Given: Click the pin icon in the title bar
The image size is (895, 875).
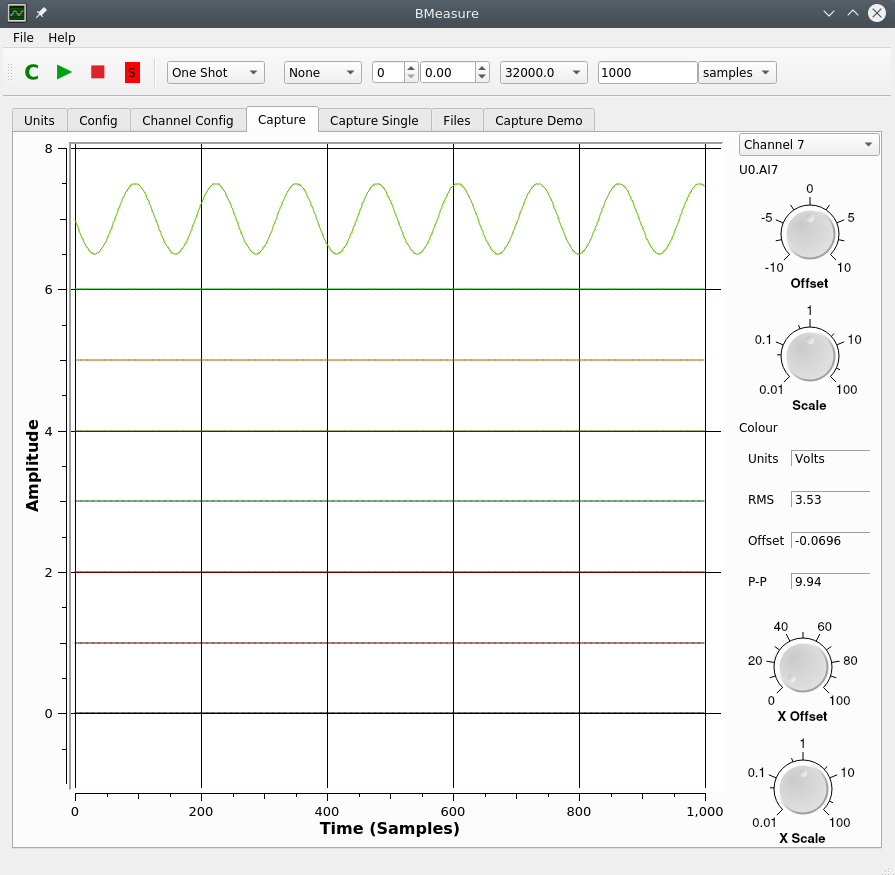Looking at the screenshot, I should tap(39, 13).
